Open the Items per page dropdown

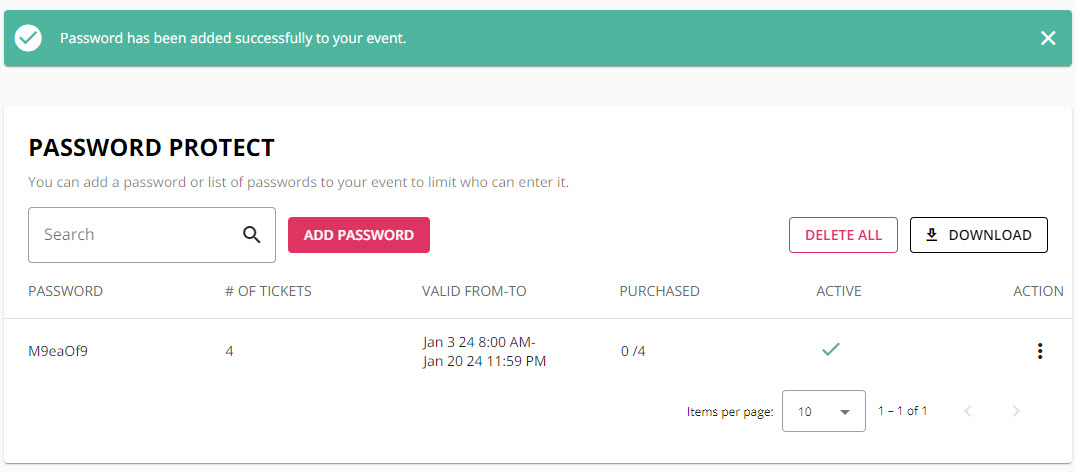click(823, 411)
